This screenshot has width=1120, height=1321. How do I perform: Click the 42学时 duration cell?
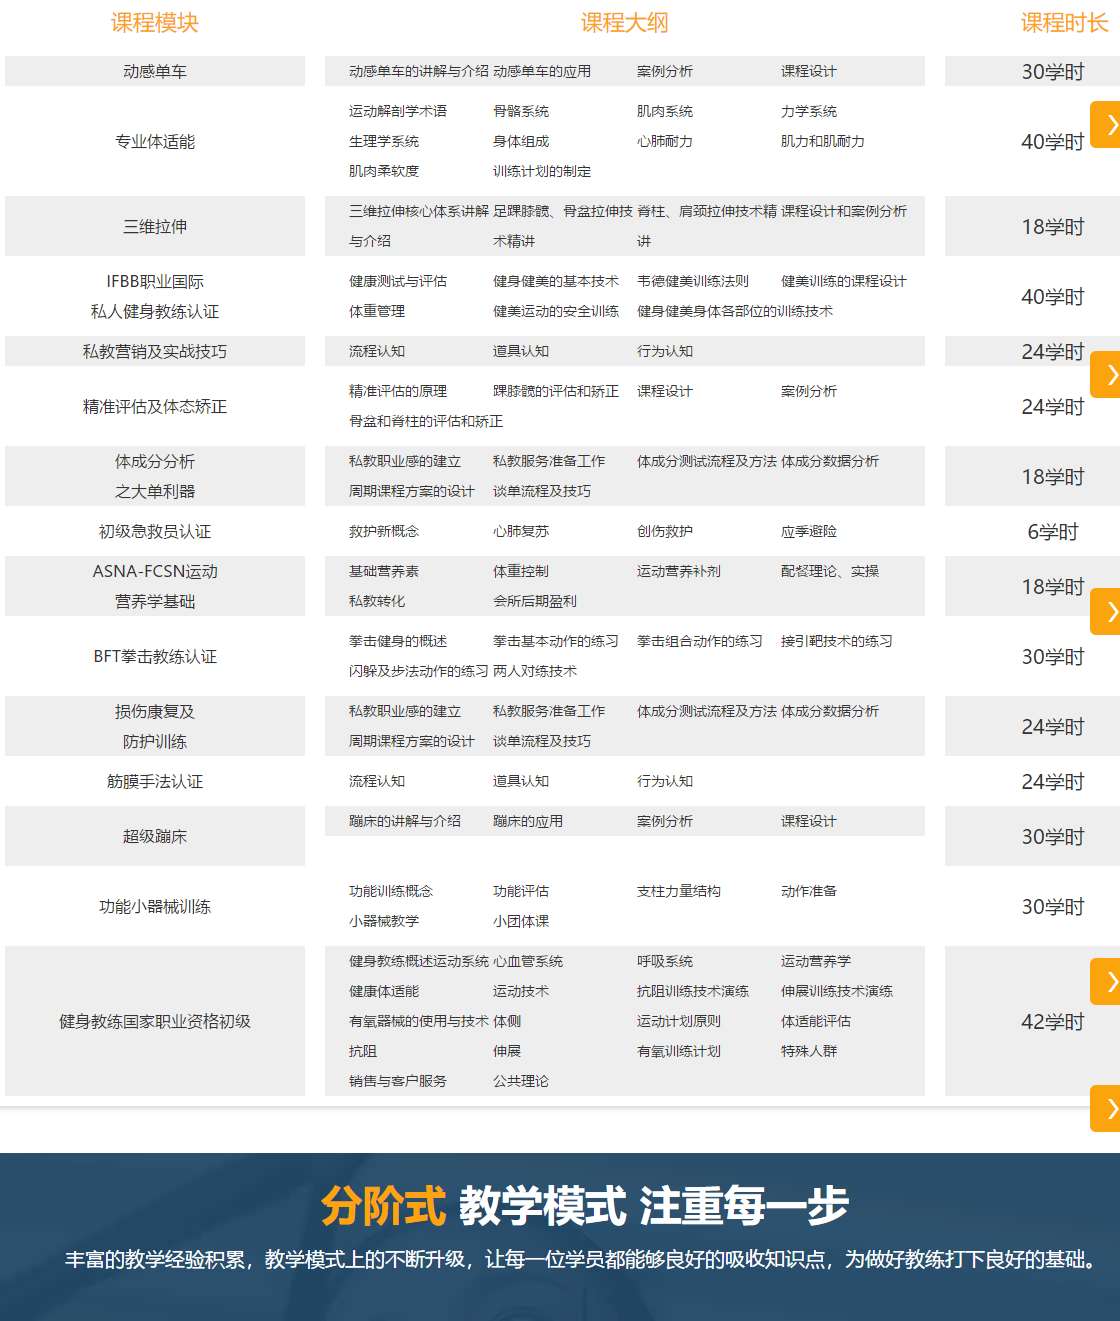coord(1052,1022)
